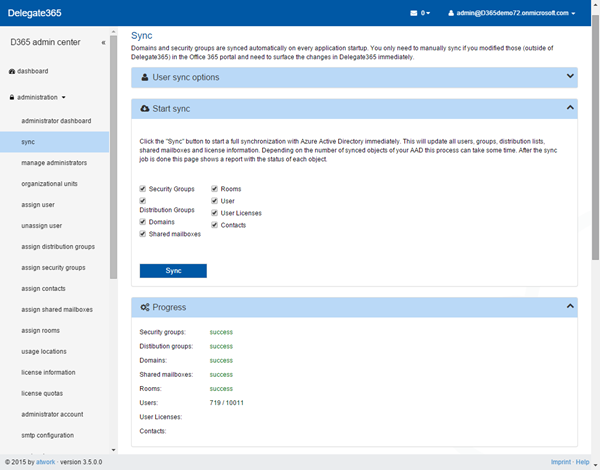This screenshot has height=470, width=600.
Task: Click the user icon in User sync options
Action: [x=146, y=77]
